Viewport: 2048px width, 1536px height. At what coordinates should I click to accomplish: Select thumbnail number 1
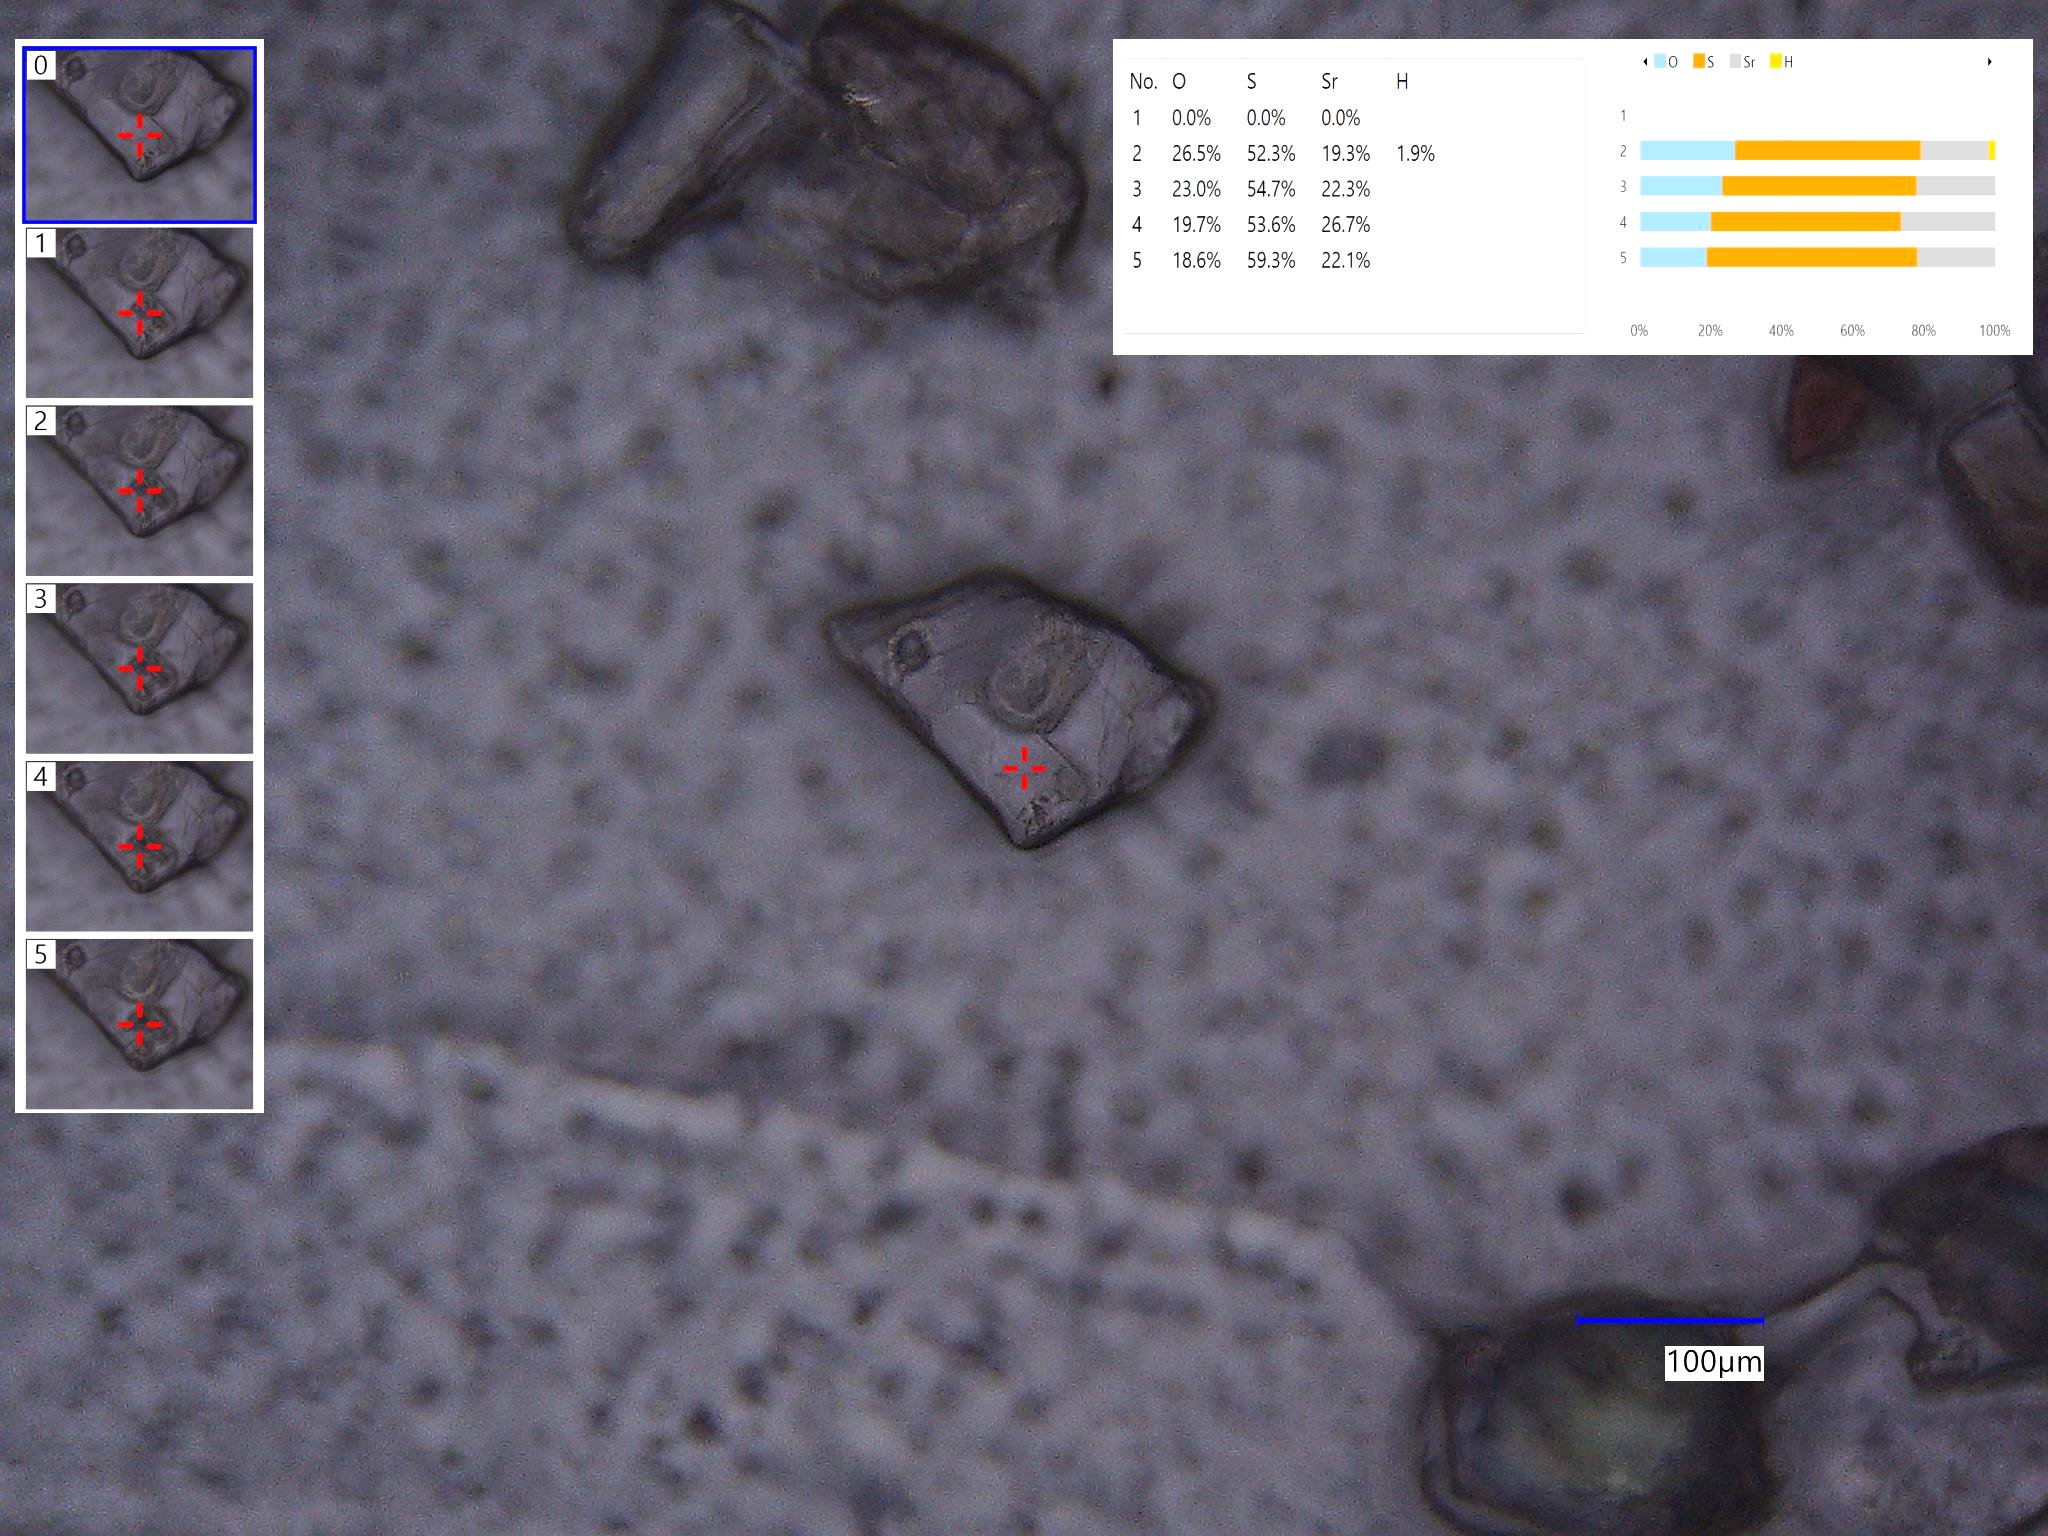click(x=139, y=312)
